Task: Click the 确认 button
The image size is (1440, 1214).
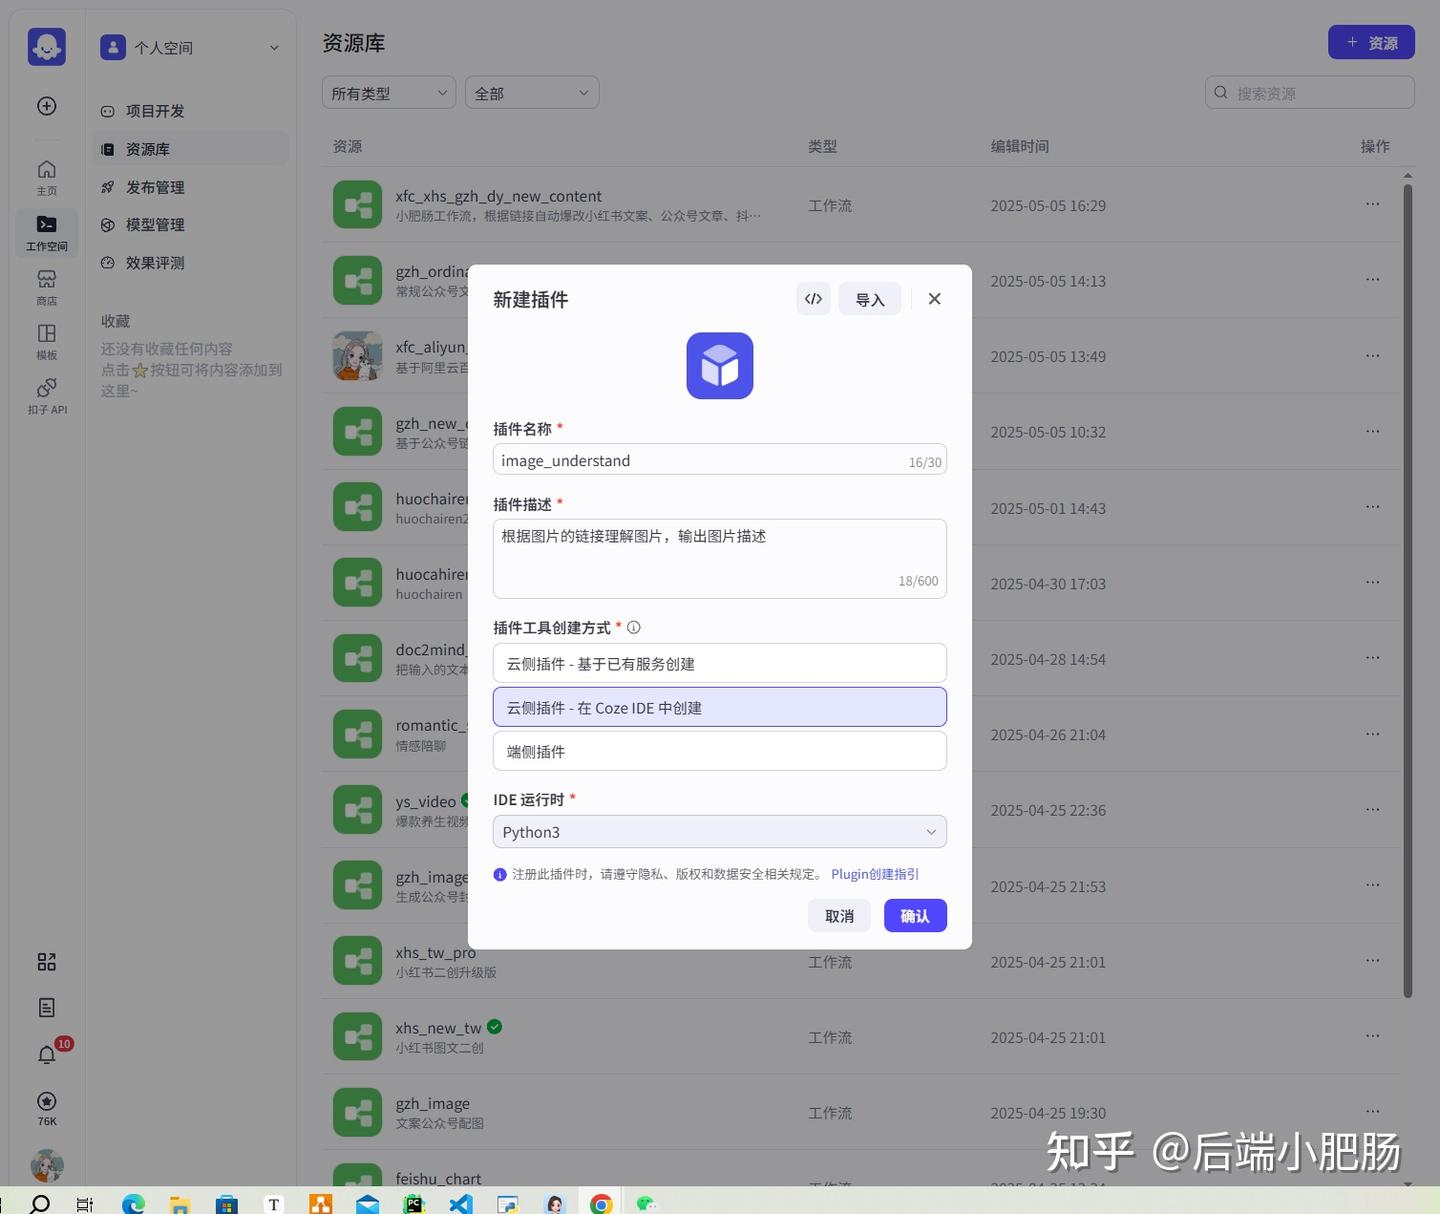Action: [915, 916]
